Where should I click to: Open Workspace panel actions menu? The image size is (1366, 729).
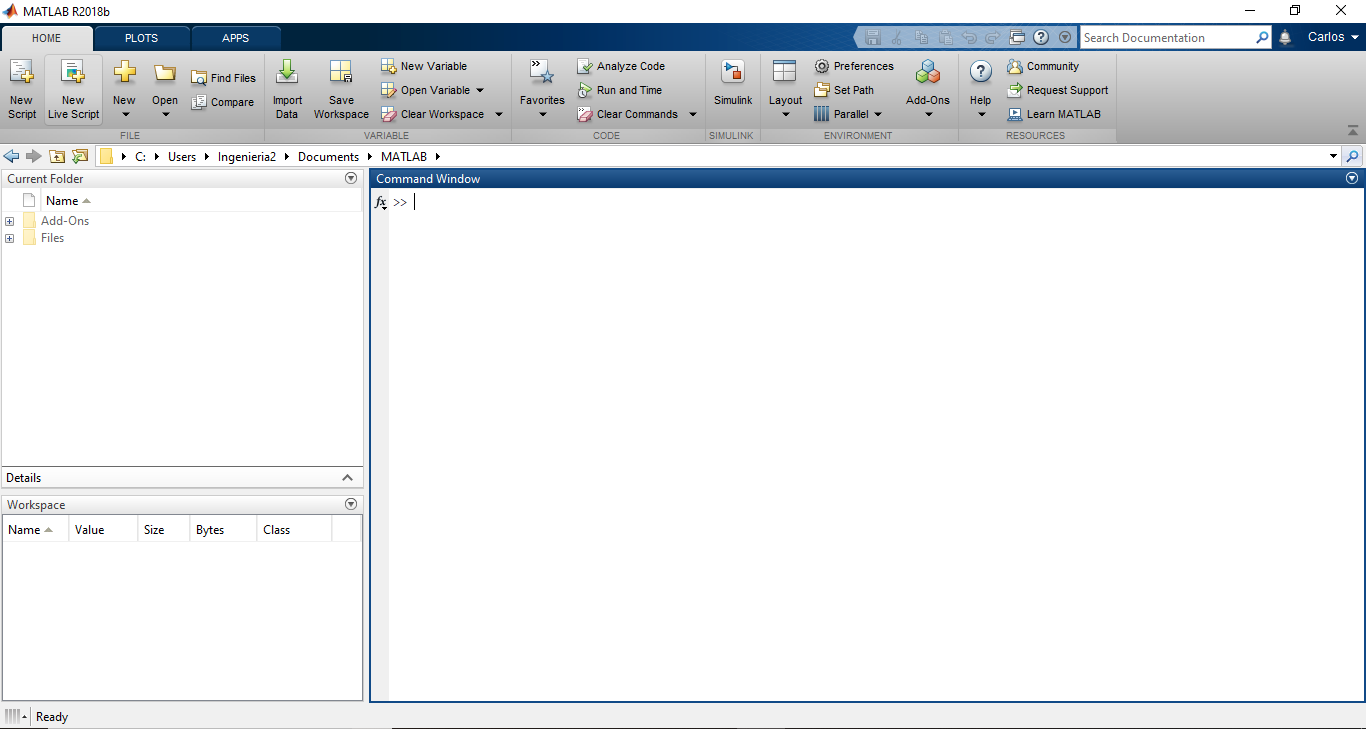point(351,504)
